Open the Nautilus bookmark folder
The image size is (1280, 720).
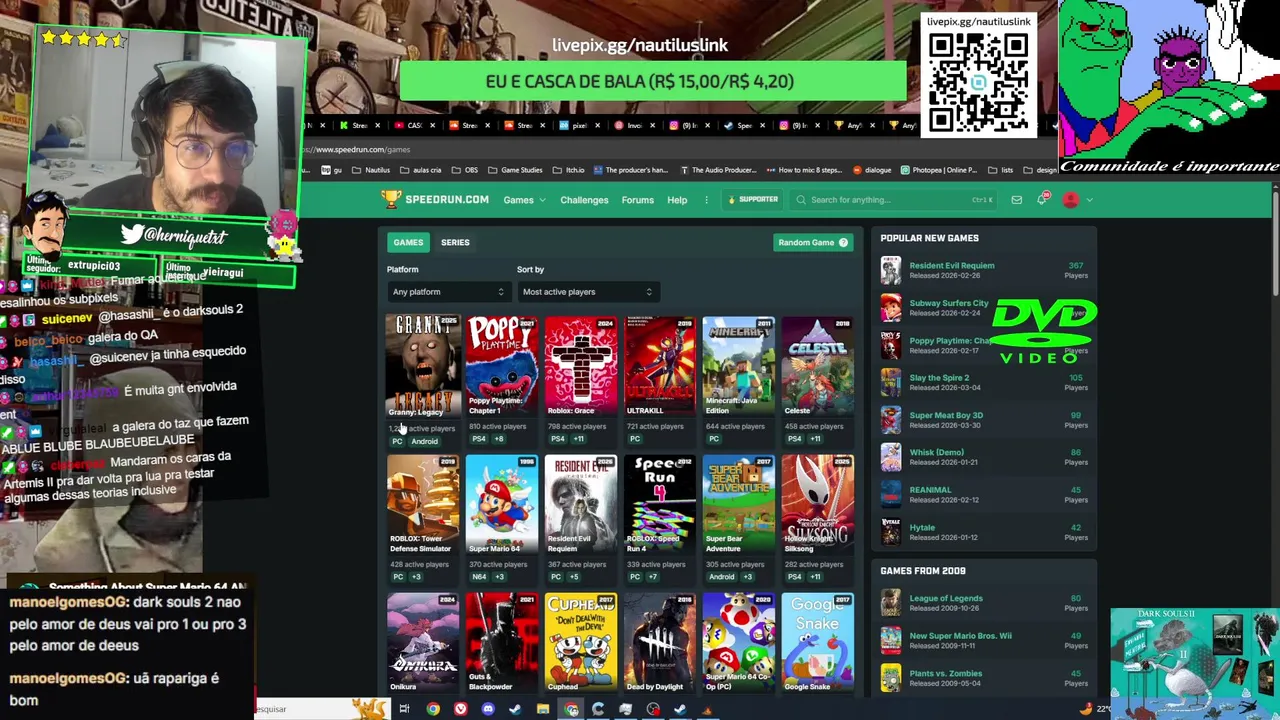[371, 170]
